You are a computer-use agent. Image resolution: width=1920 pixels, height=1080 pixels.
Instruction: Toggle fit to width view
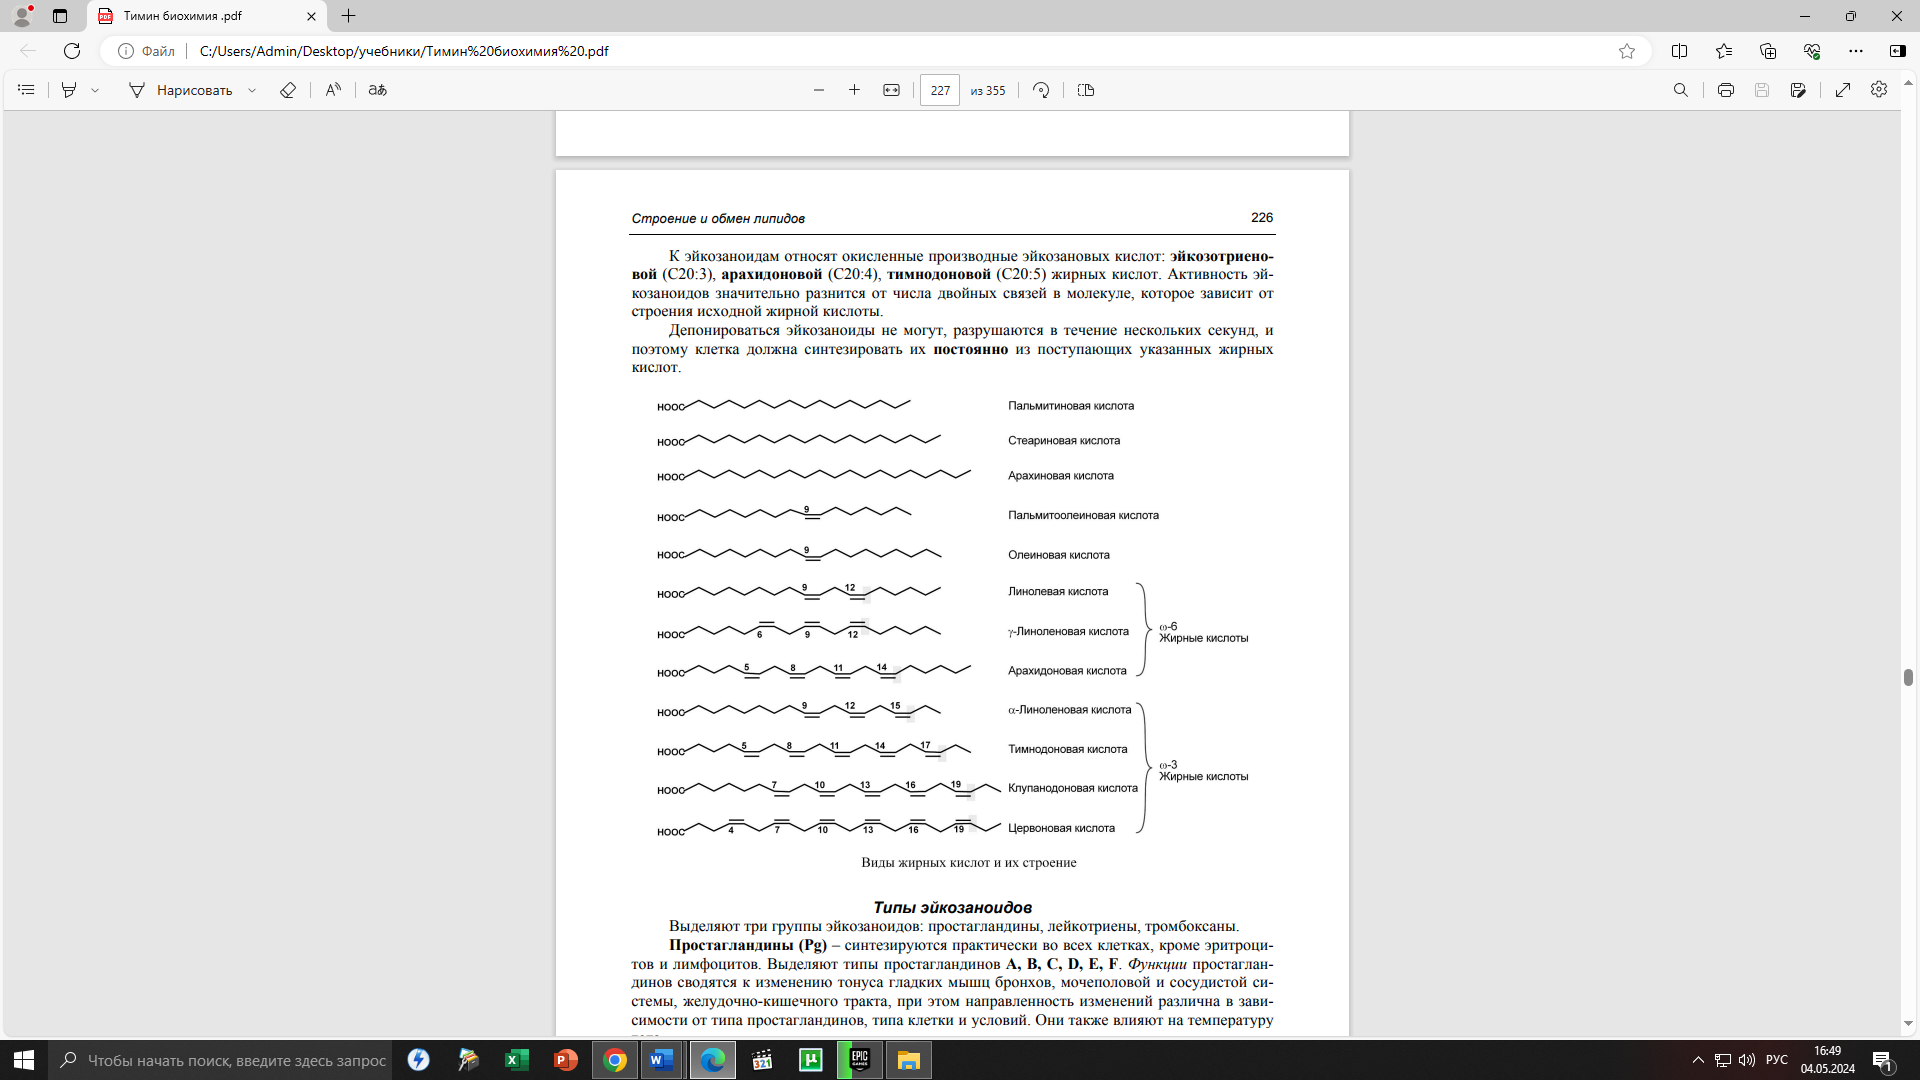[891, 90]
